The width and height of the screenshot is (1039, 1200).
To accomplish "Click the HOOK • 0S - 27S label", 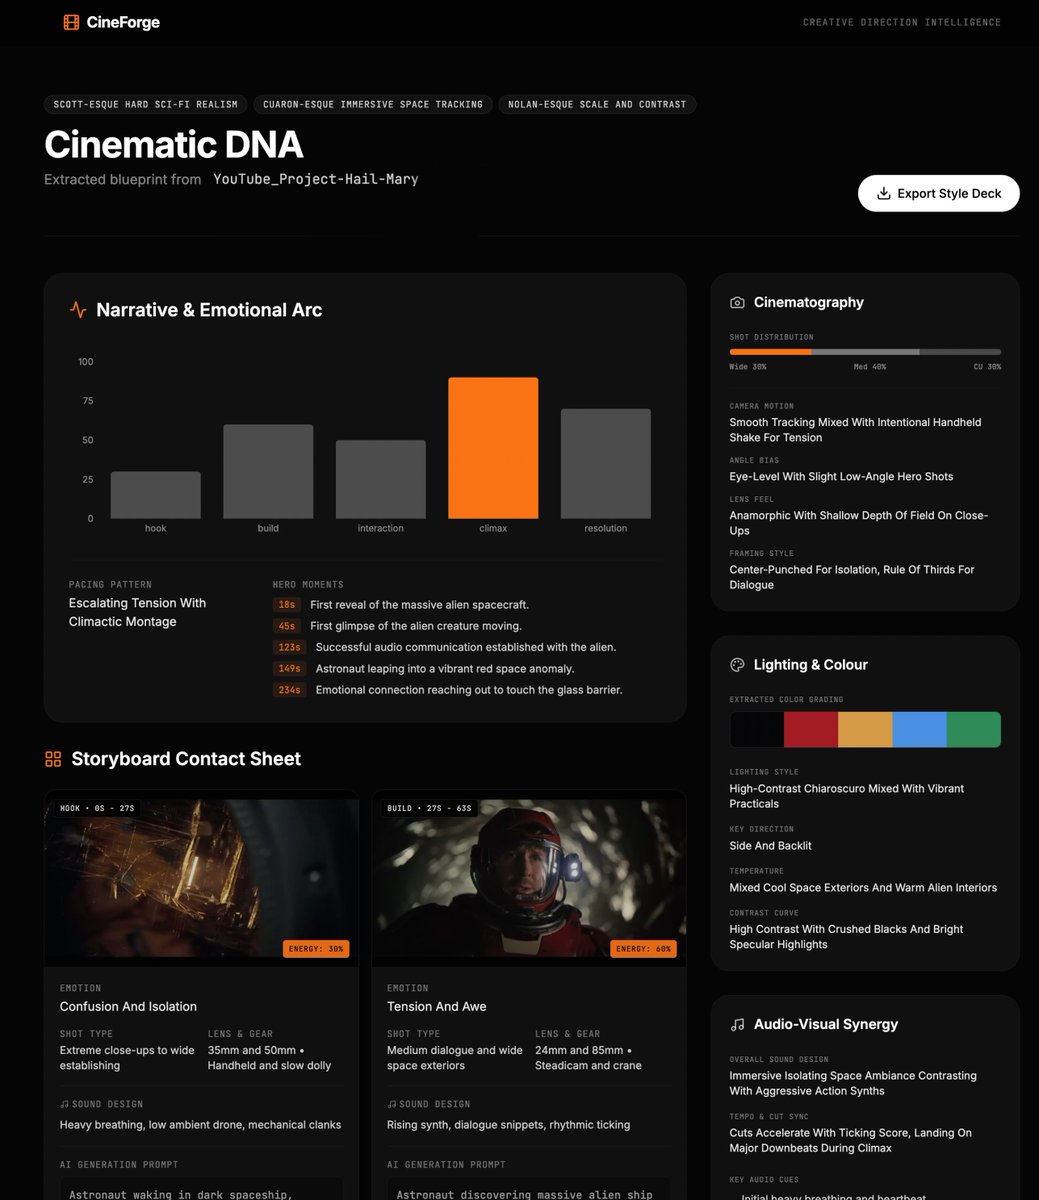I will click(x=97, y=808).
